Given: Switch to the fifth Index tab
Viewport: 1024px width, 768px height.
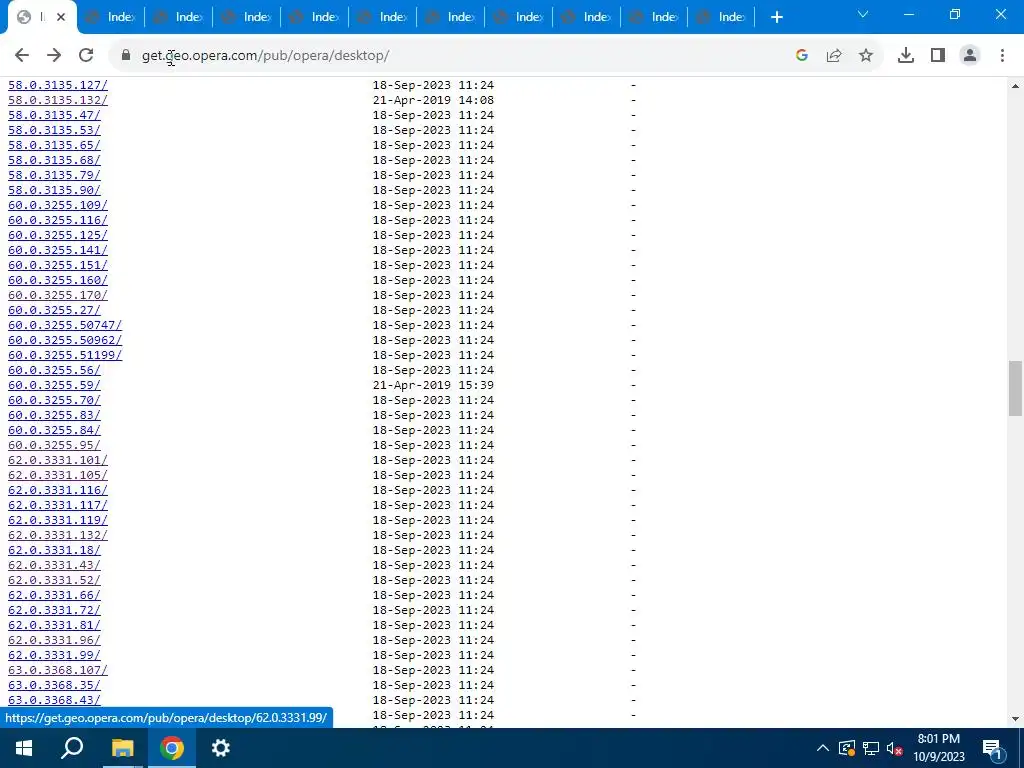Looking at the screenshot, I should coord(314,18).
